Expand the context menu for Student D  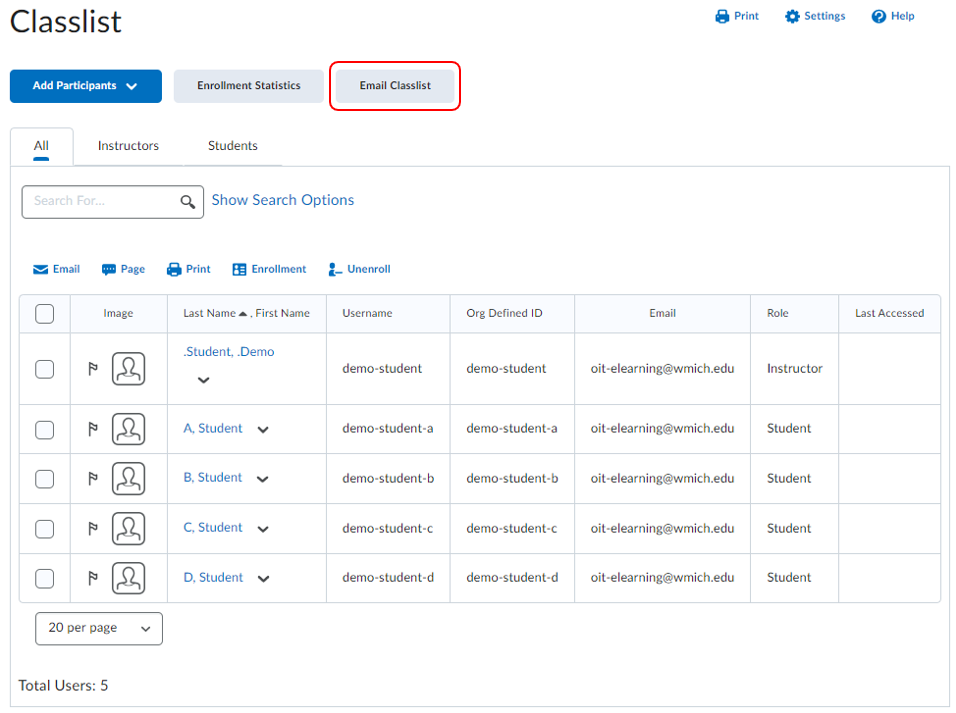263,578
